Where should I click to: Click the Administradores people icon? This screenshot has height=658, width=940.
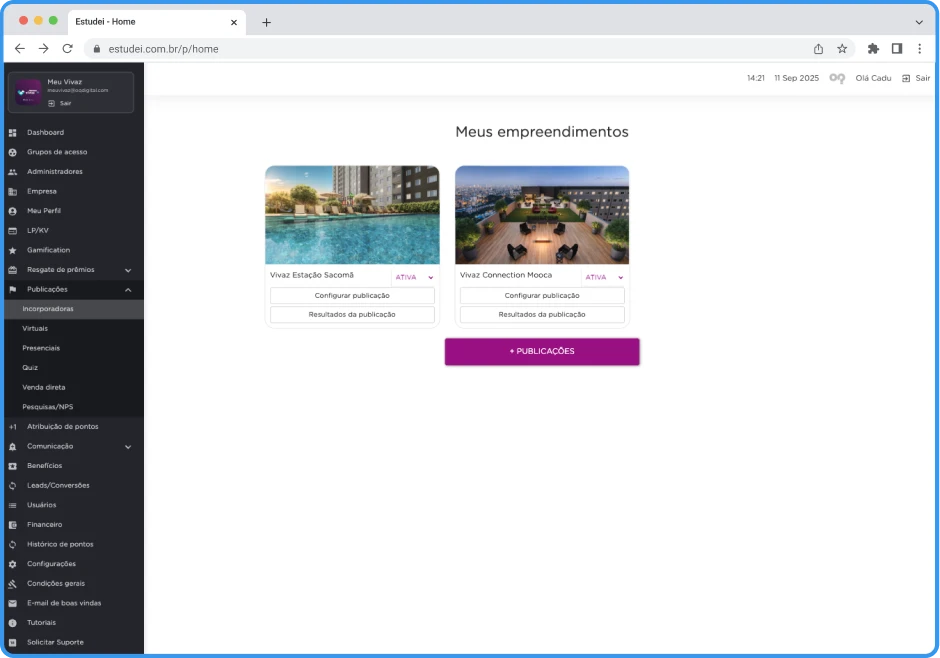point(13,172)
